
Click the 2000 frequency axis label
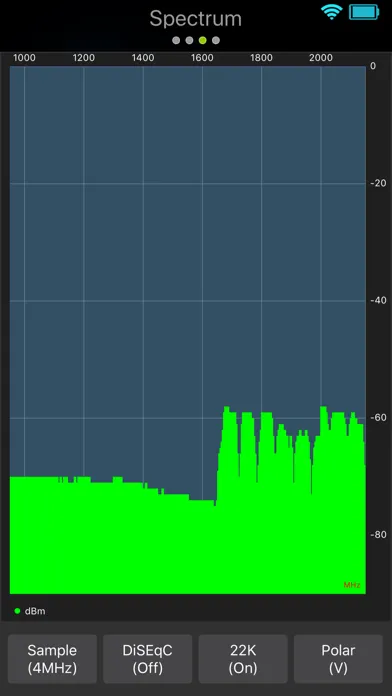321,58
